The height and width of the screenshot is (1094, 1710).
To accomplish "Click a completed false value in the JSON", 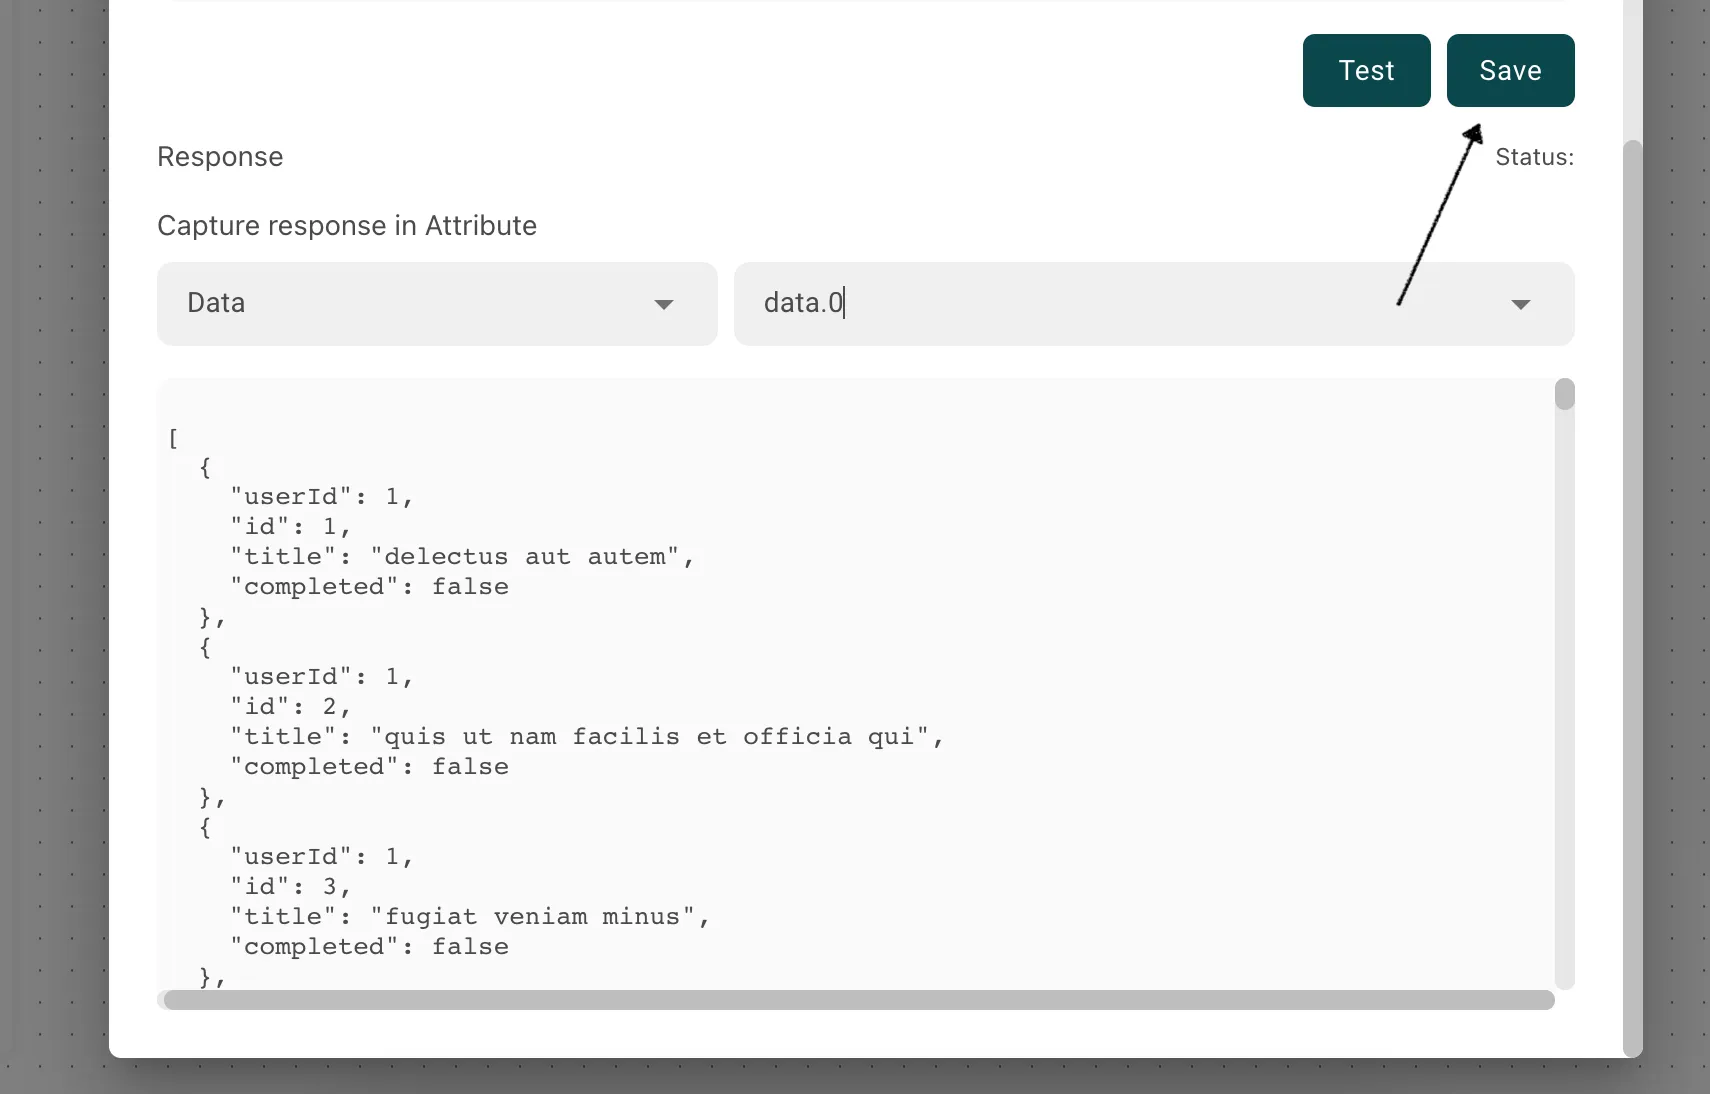I will (x=369, y=586).
